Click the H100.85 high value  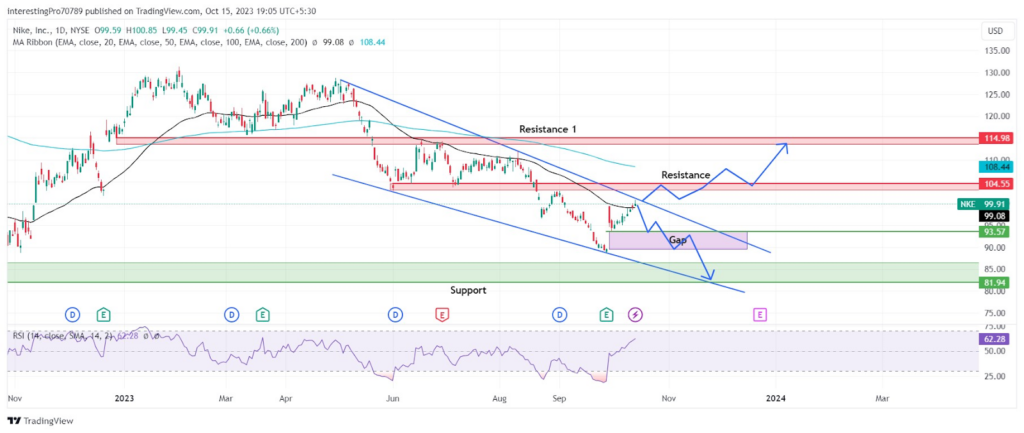coord(142,29)
